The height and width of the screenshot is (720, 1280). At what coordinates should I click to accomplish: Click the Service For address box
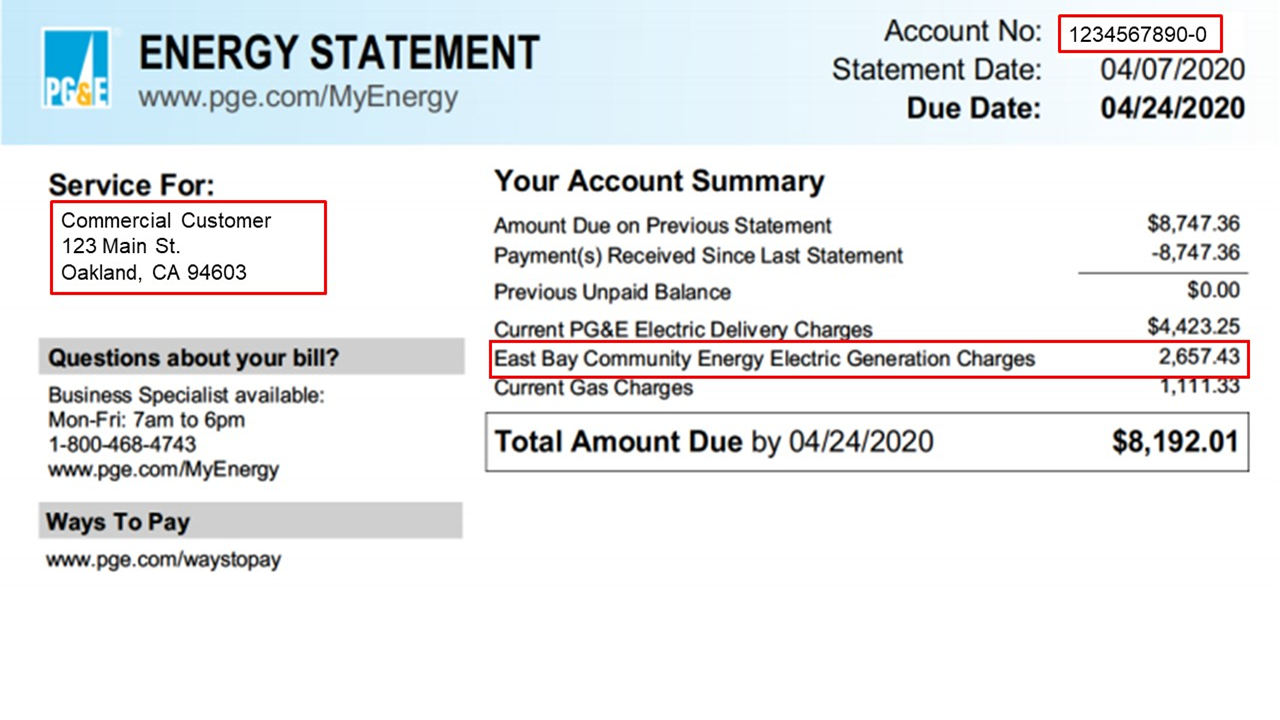click(189, 247)
